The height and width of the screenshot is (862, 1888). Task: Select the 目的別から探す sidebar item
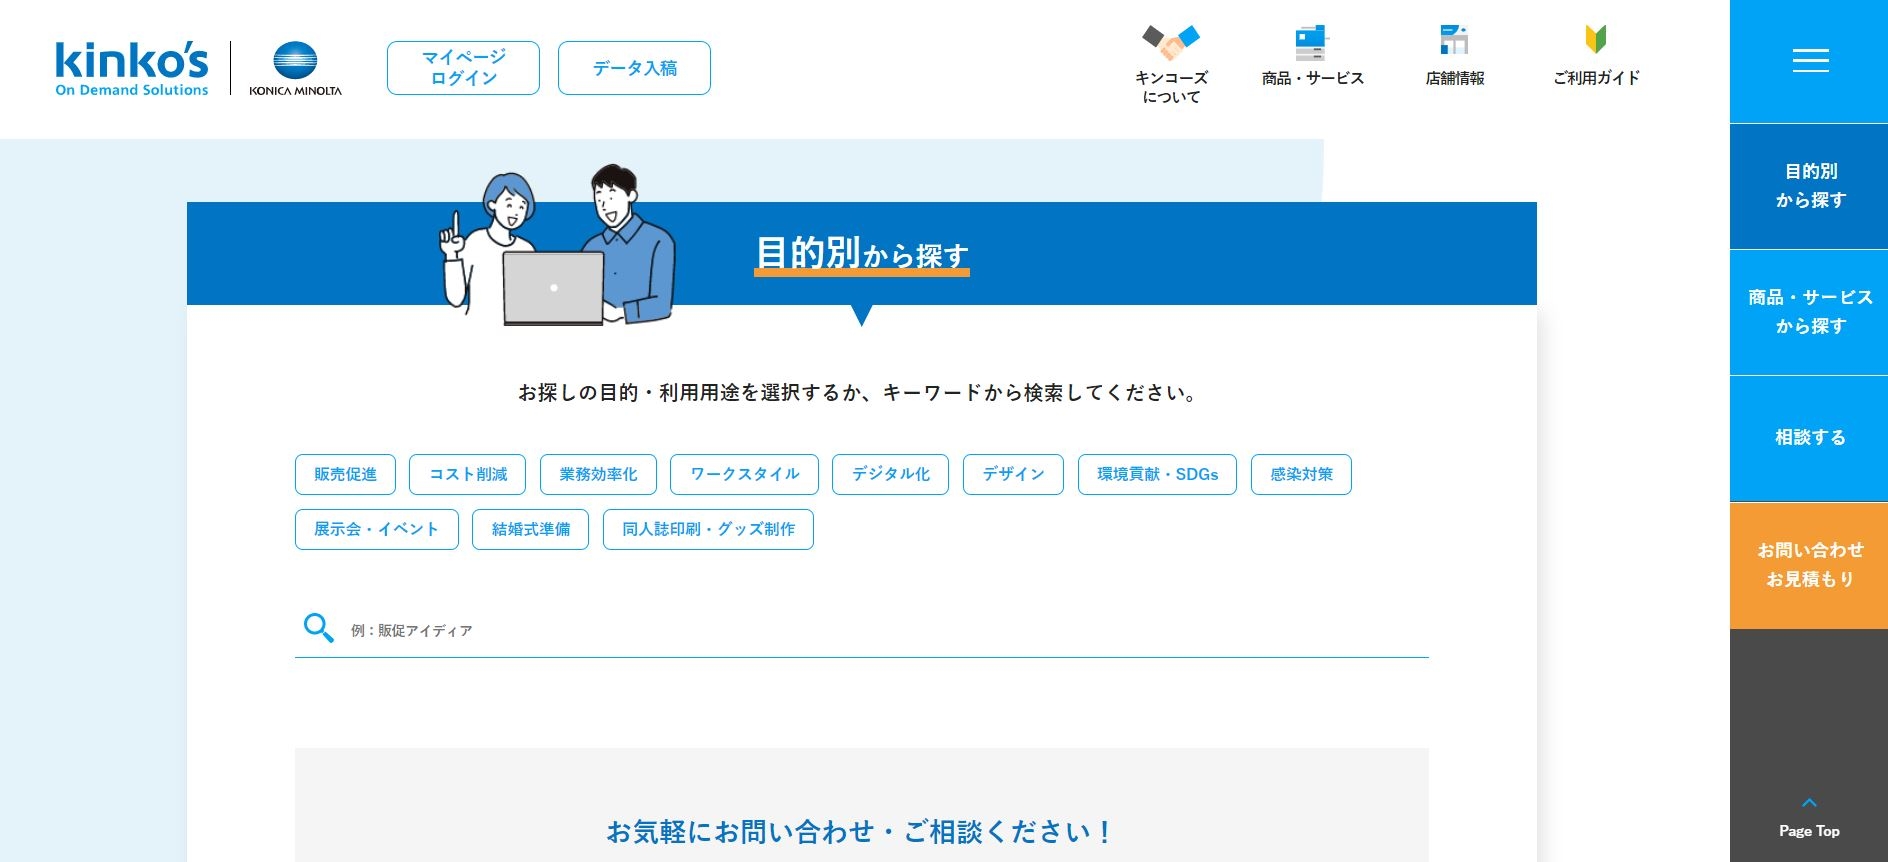[x=1809, y=186]
